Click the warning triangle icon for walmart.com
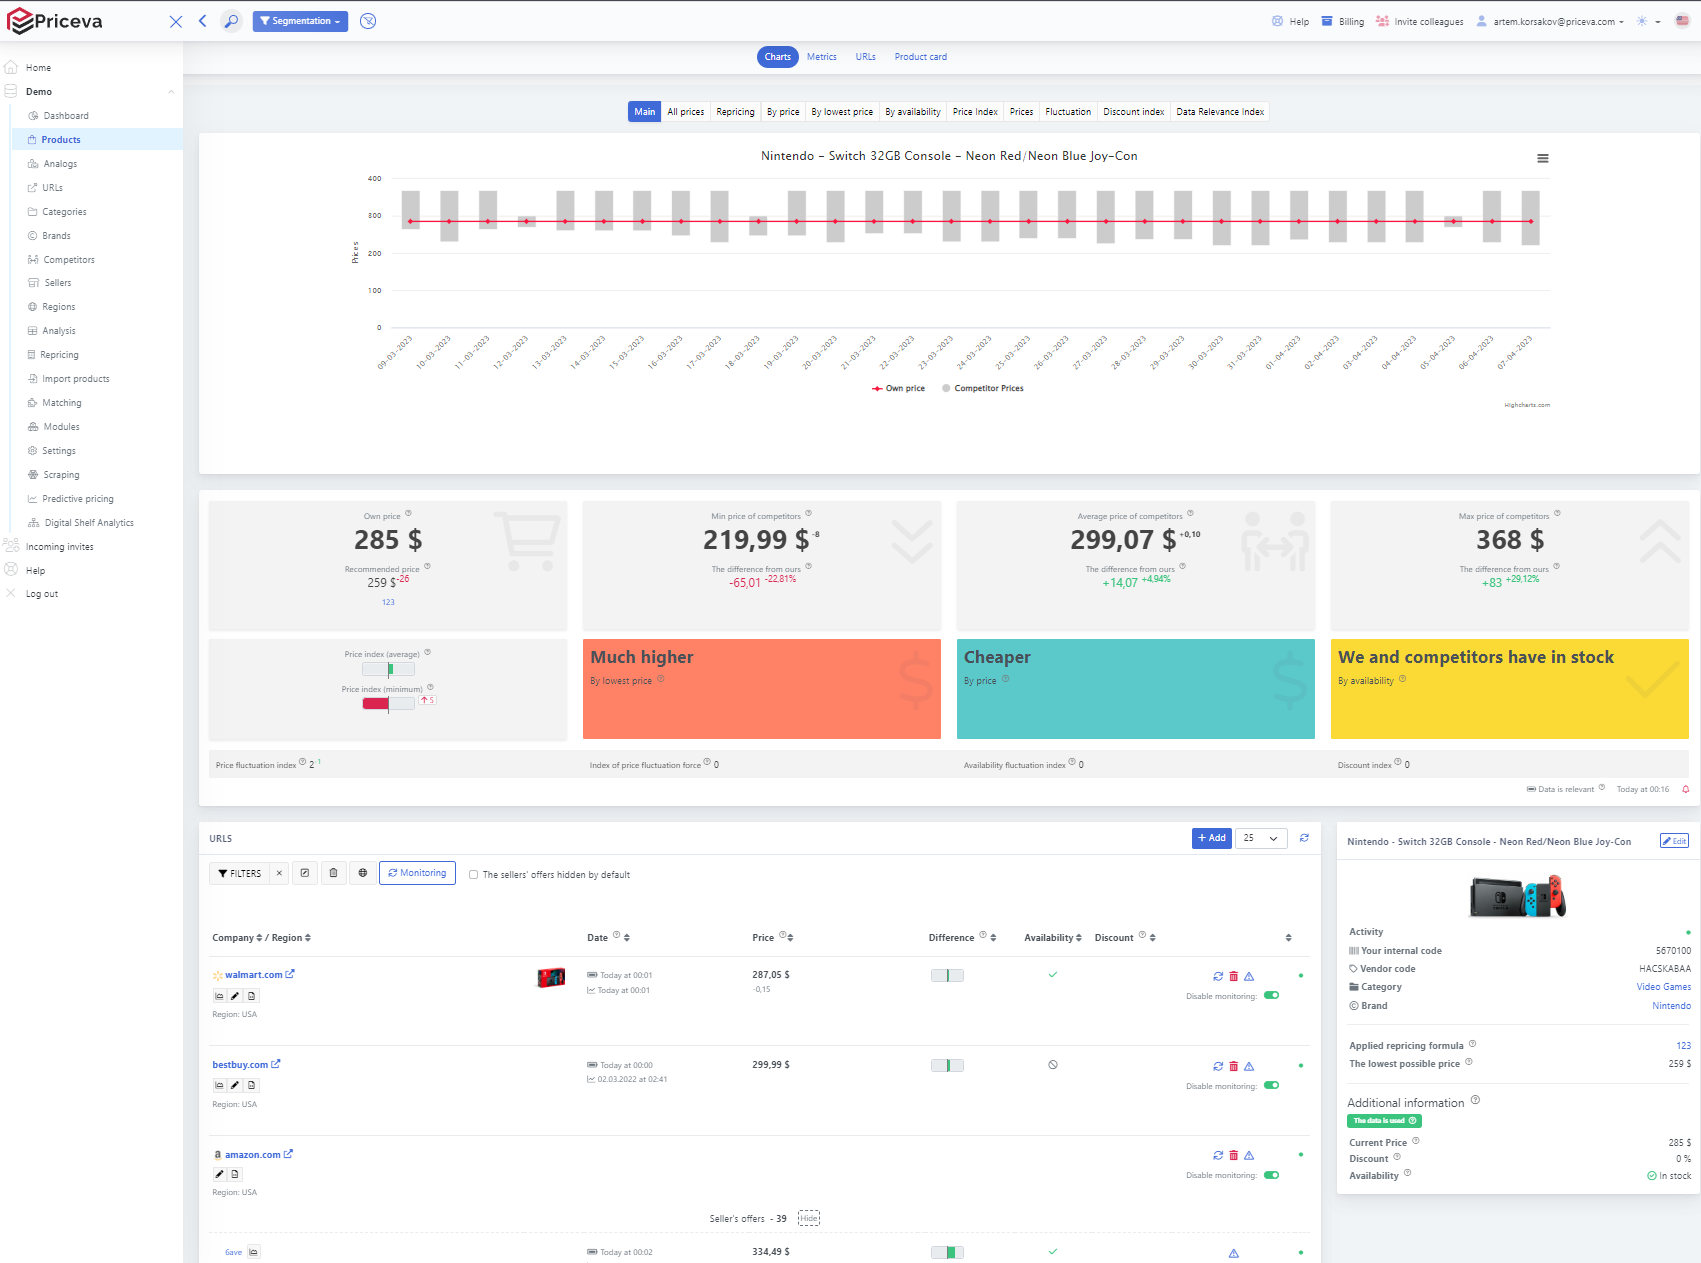 (x=1249, y=976)
